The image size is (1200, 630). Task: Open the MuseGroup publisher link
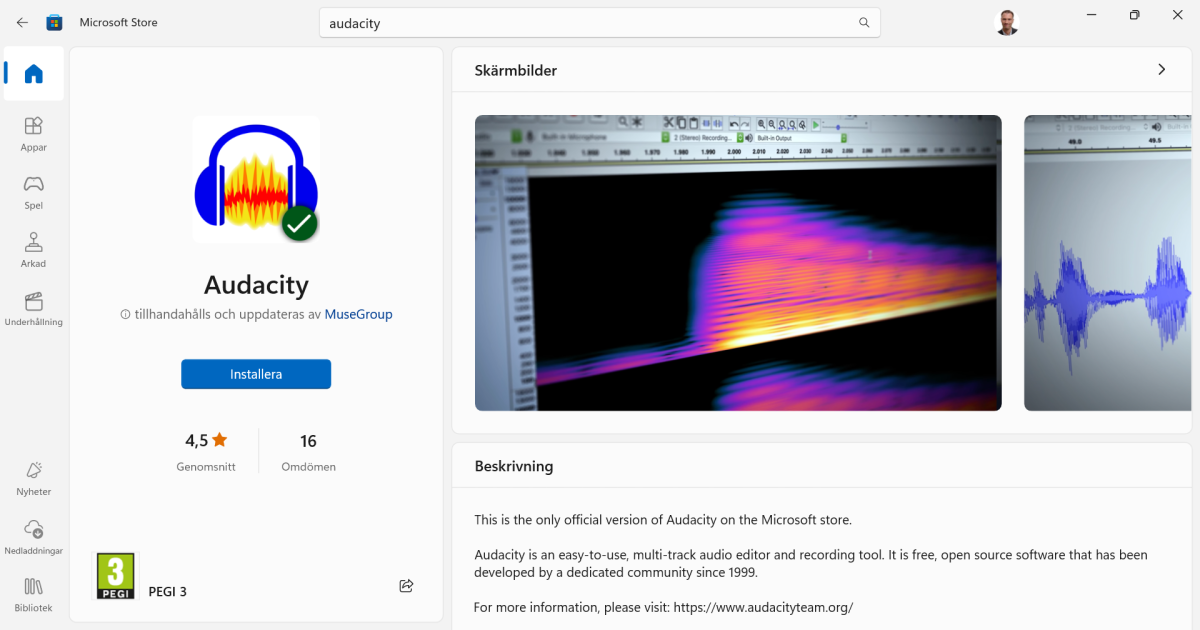click(358, 314)
